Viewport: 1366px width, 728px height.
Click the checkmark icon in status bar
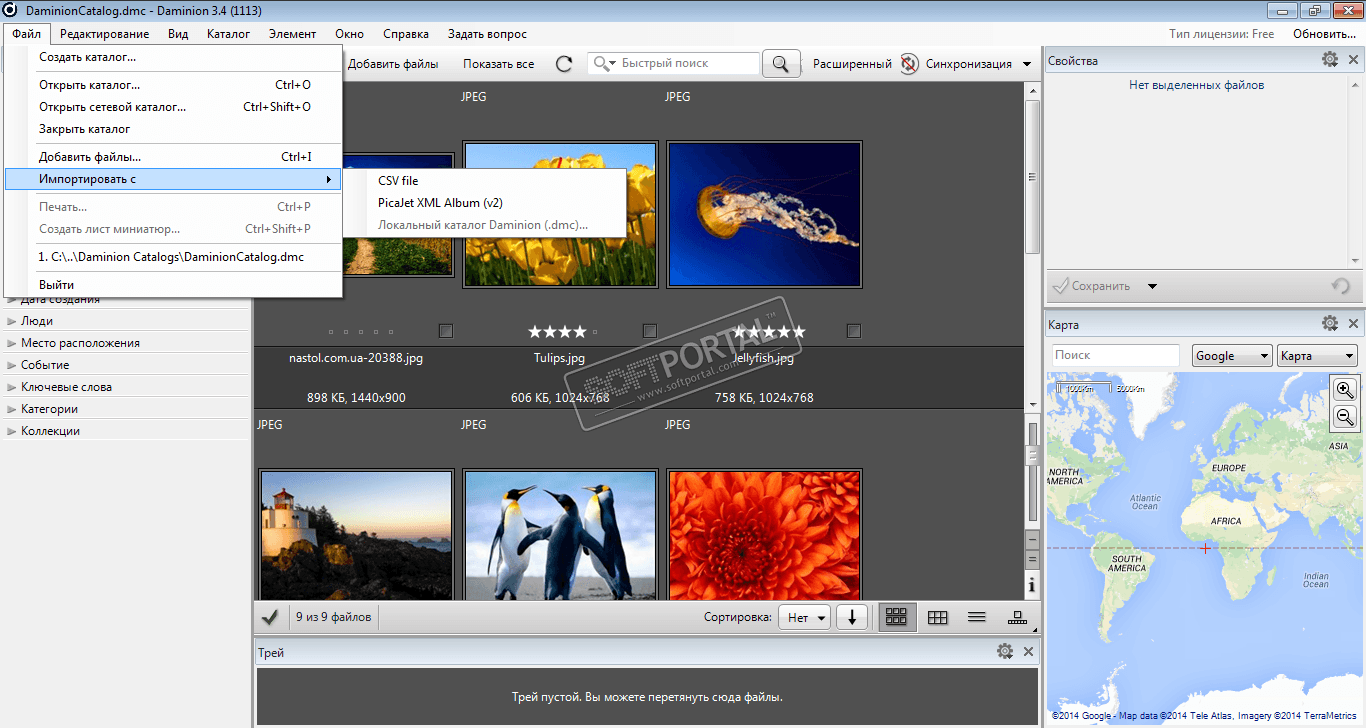(x=269, y=617)
